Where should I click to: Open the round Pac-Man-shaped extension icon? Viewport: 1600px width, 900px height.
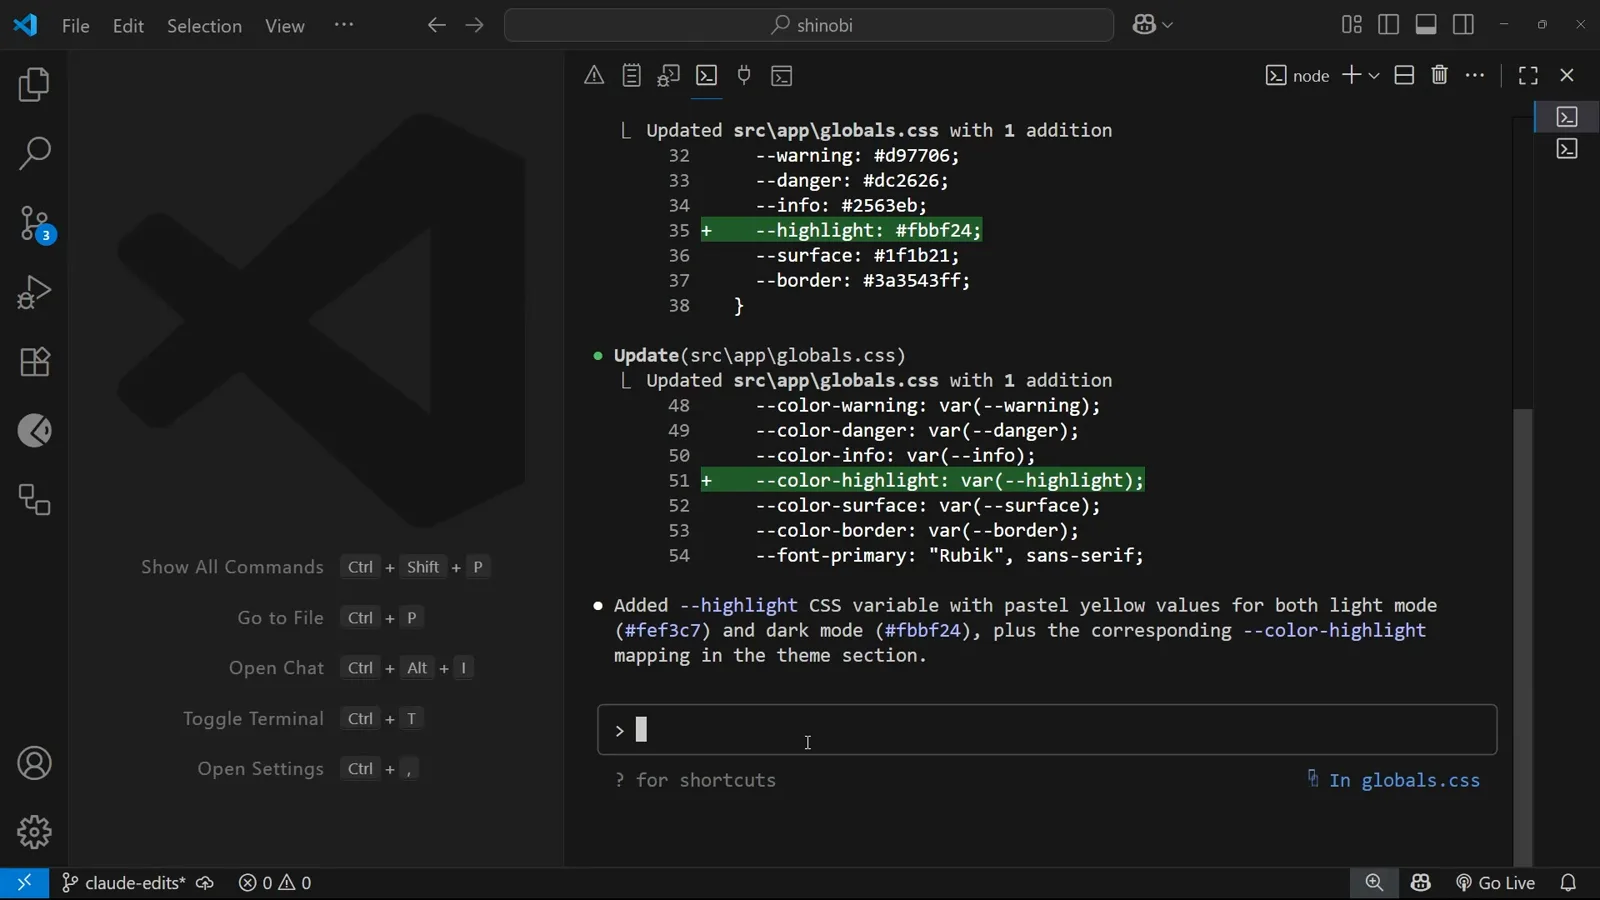[34, 431]
